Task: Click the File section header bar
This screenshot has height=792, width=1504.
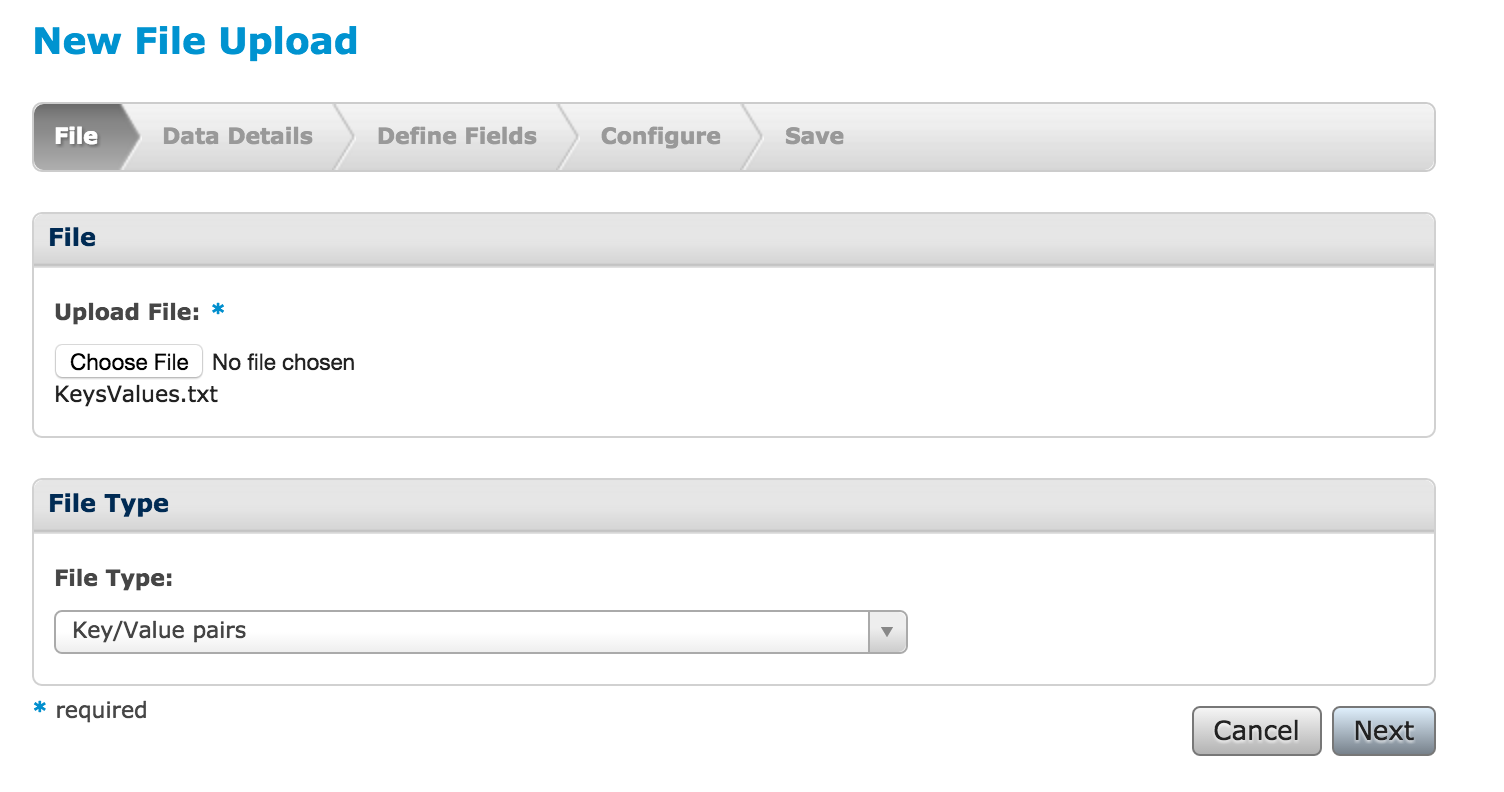Action: point(734,239)
